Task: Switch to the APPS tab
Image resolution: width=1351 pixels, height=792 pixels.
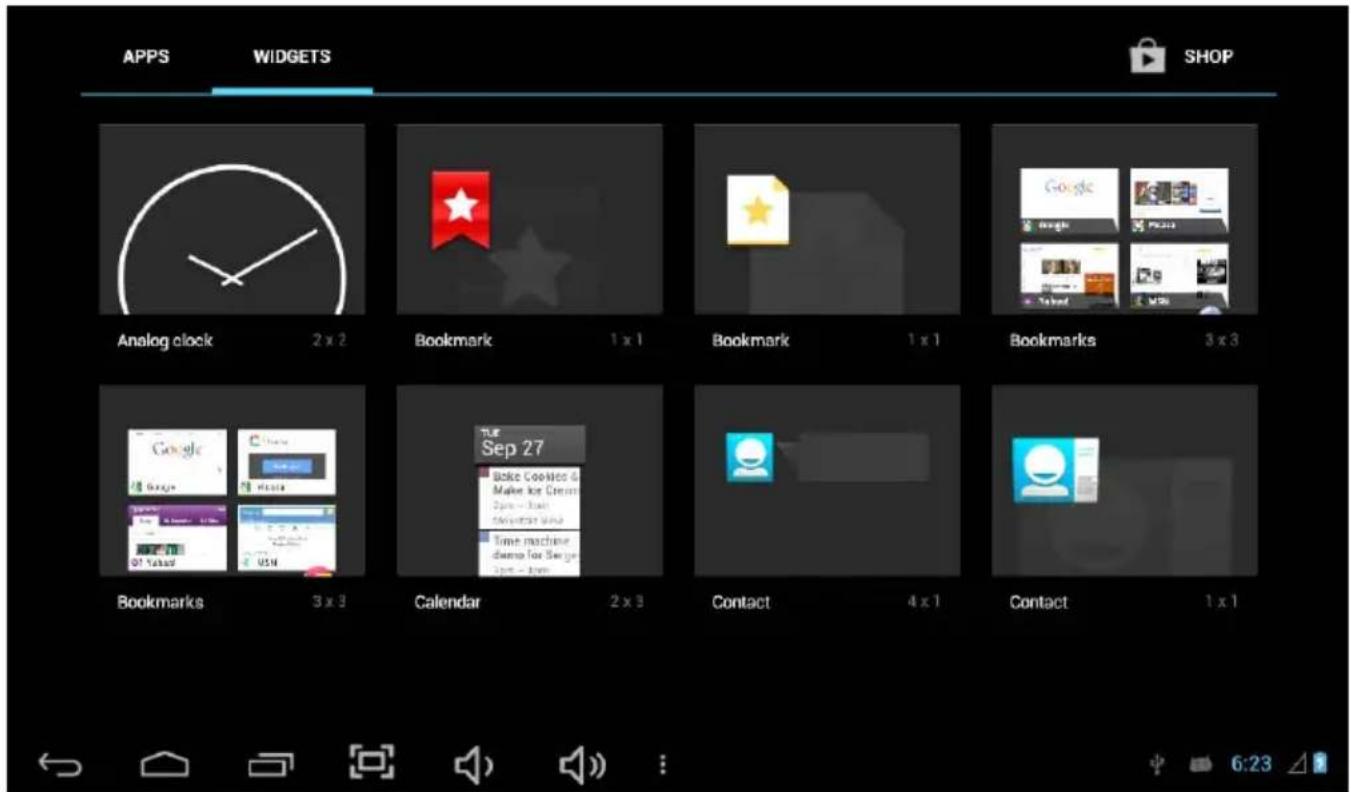Action: 146,56
